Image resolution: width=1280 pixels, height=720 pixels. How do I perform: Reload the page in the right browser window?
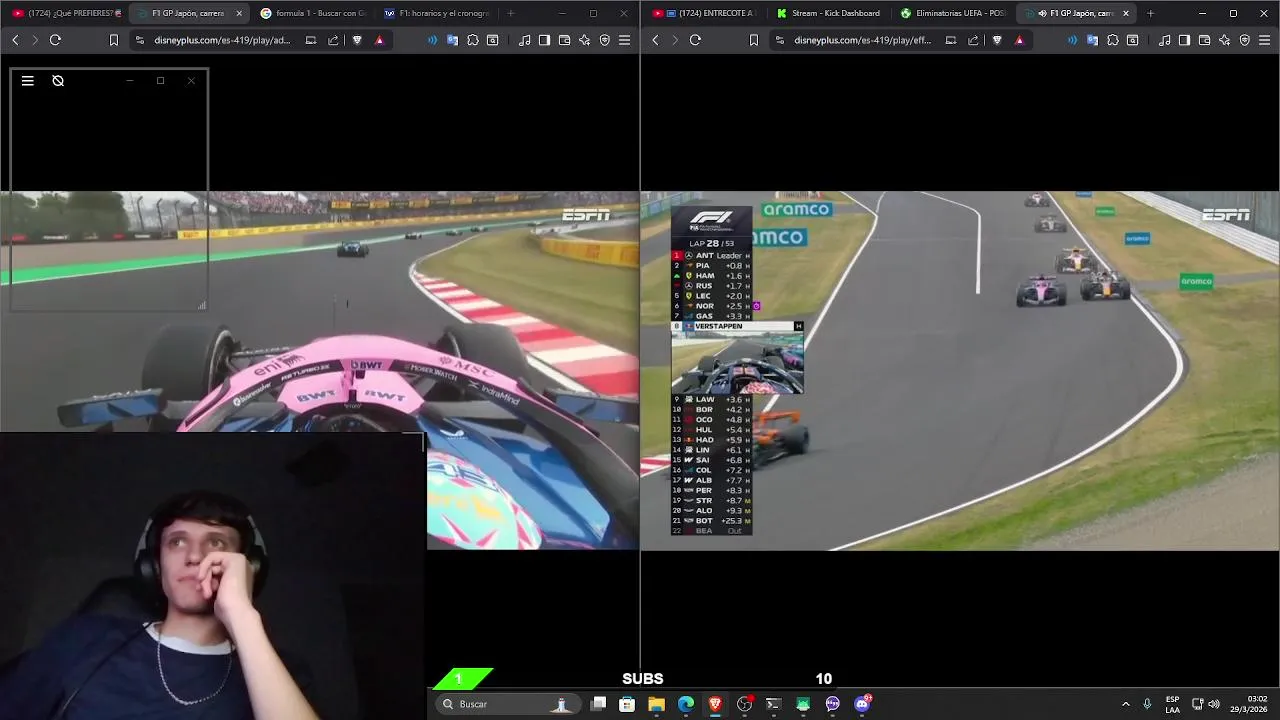(695, 40)
